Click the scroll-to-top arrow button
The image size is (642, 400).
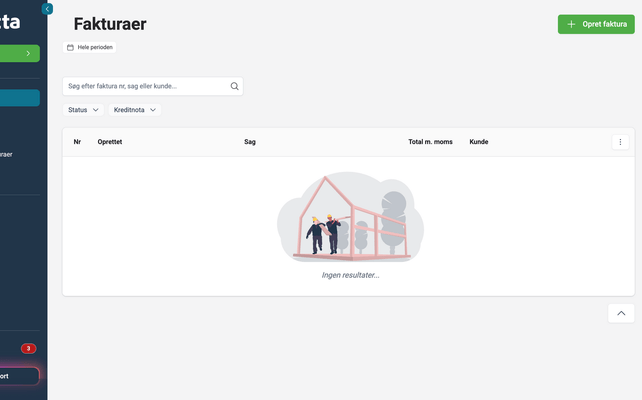coord(620,313)
